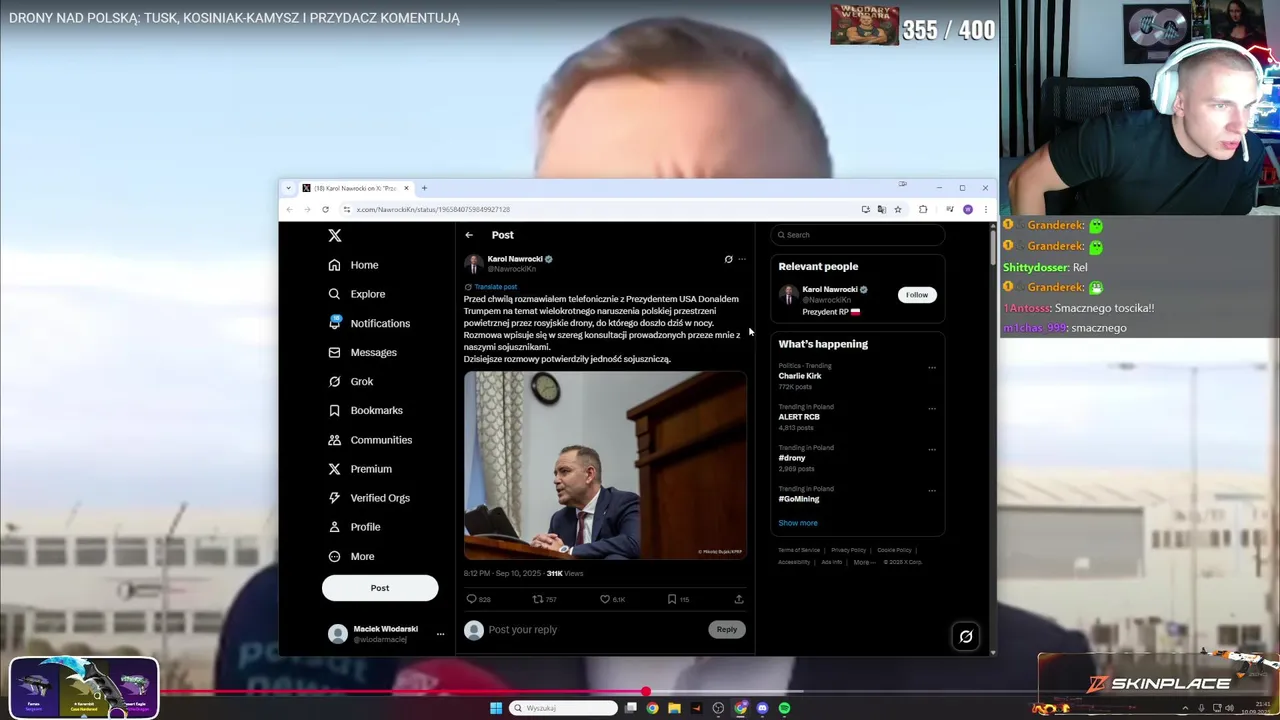This screenshot has width=1280, height=720.
Task: Open options for #drony trend
Action: coord(932,449)
